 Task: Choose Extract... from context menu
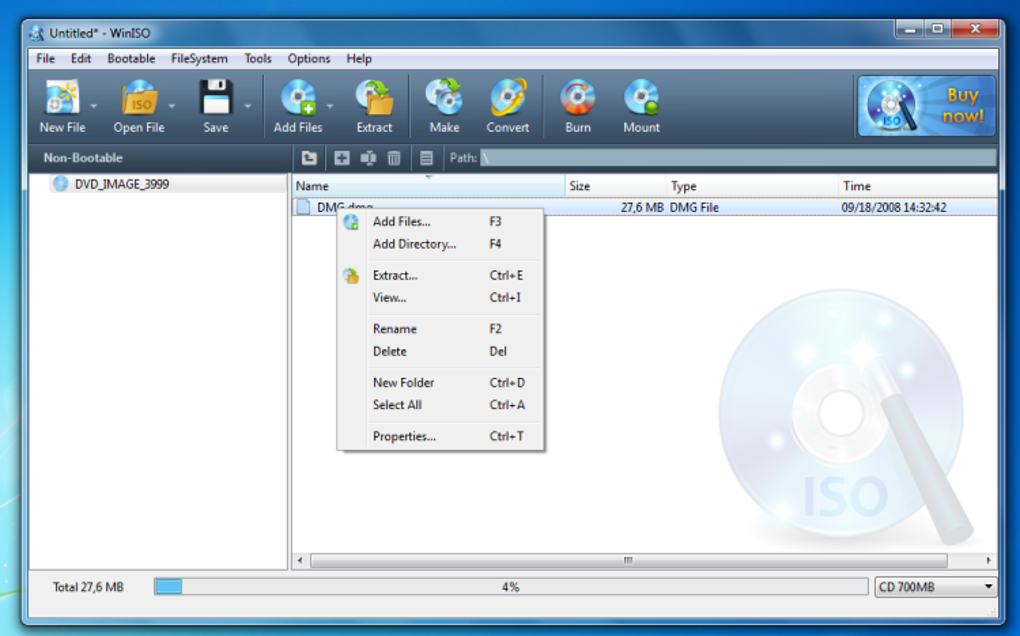pyautogui.click(x=440, y=276)
